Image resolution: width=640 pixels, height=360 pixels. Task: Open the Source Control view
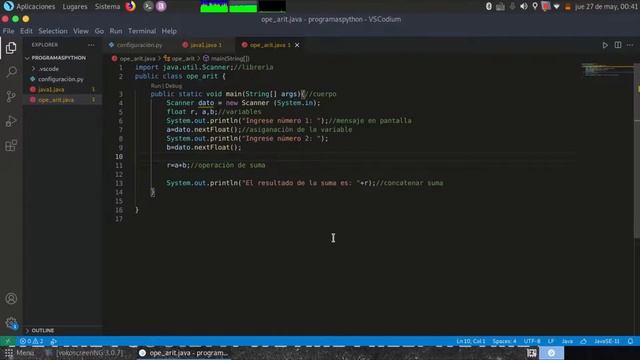(11, 96)
